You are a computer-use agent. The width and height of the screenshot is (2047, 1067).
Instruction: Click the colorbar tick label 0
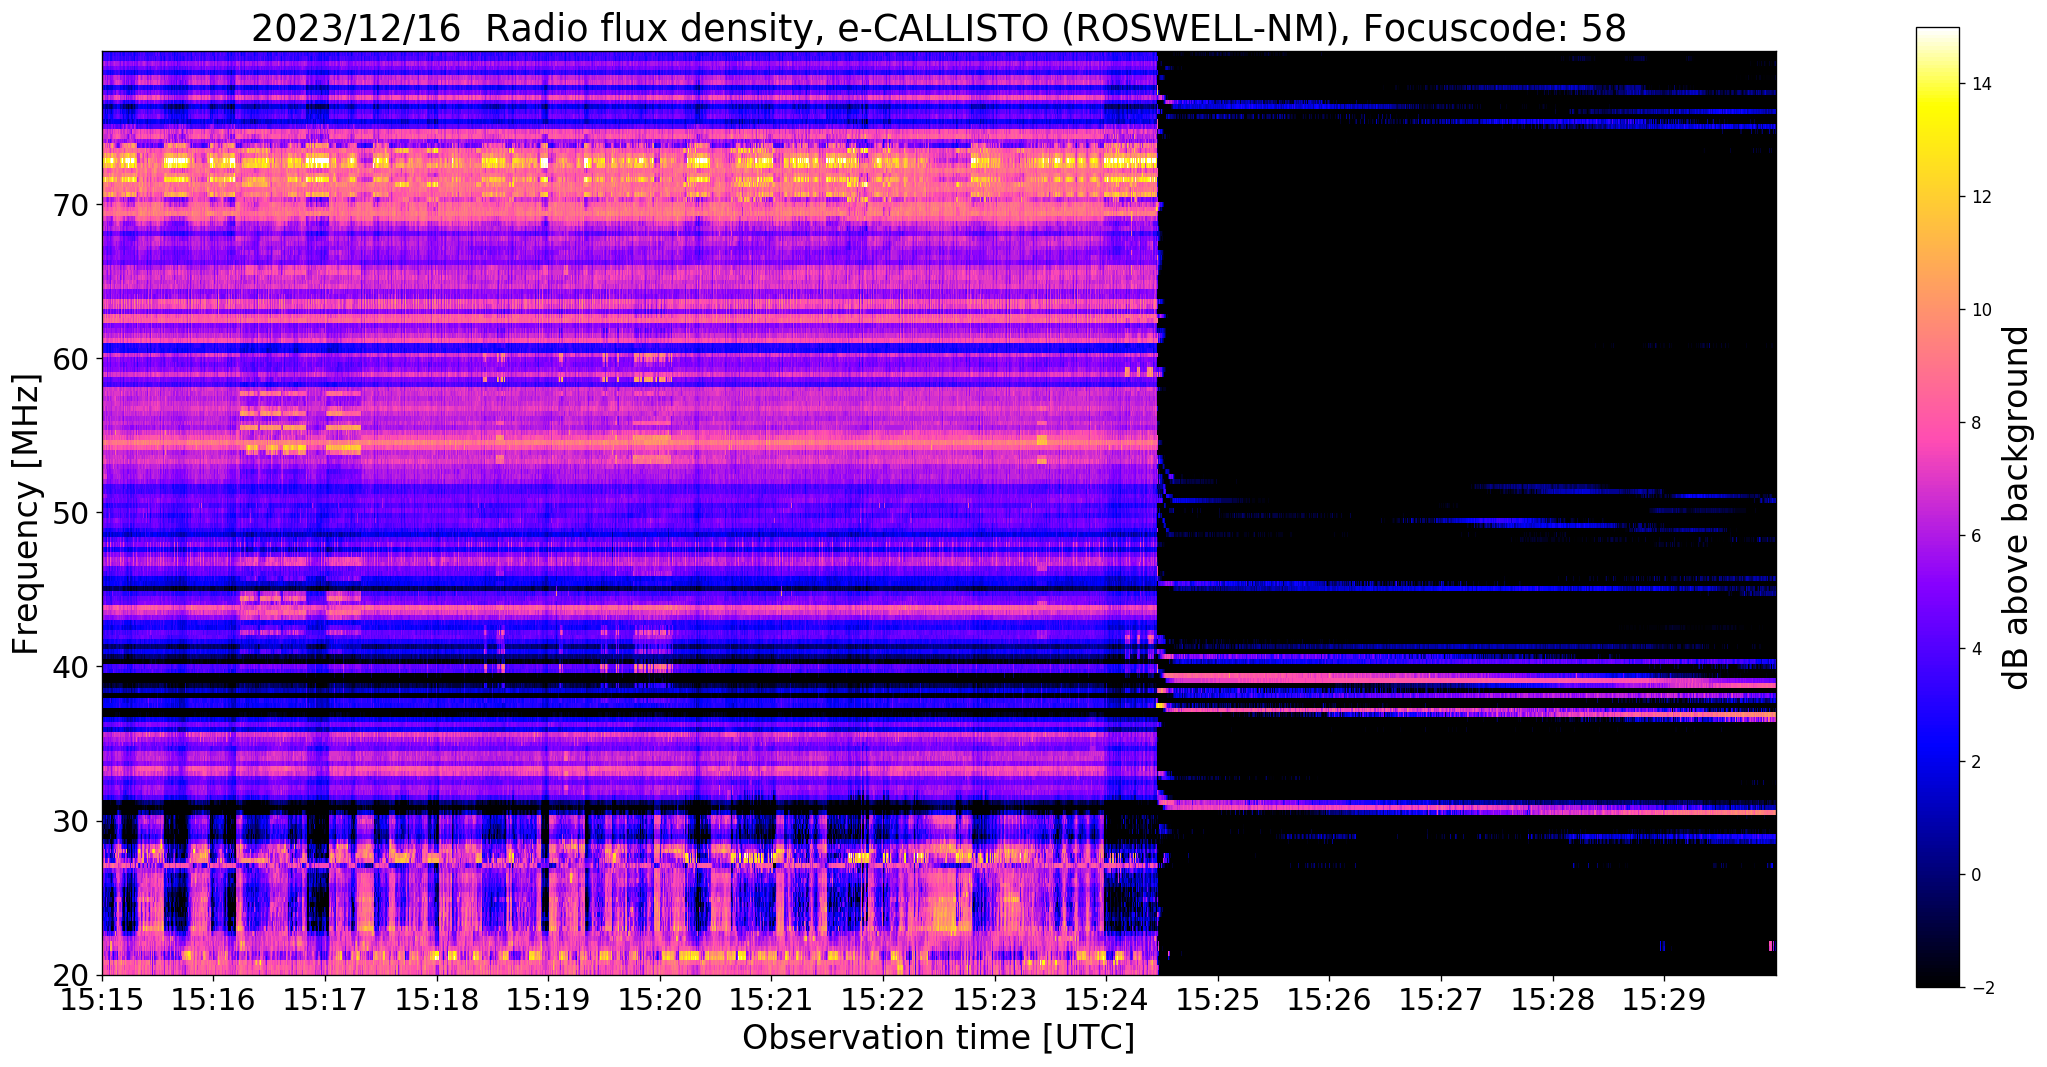1975,875
